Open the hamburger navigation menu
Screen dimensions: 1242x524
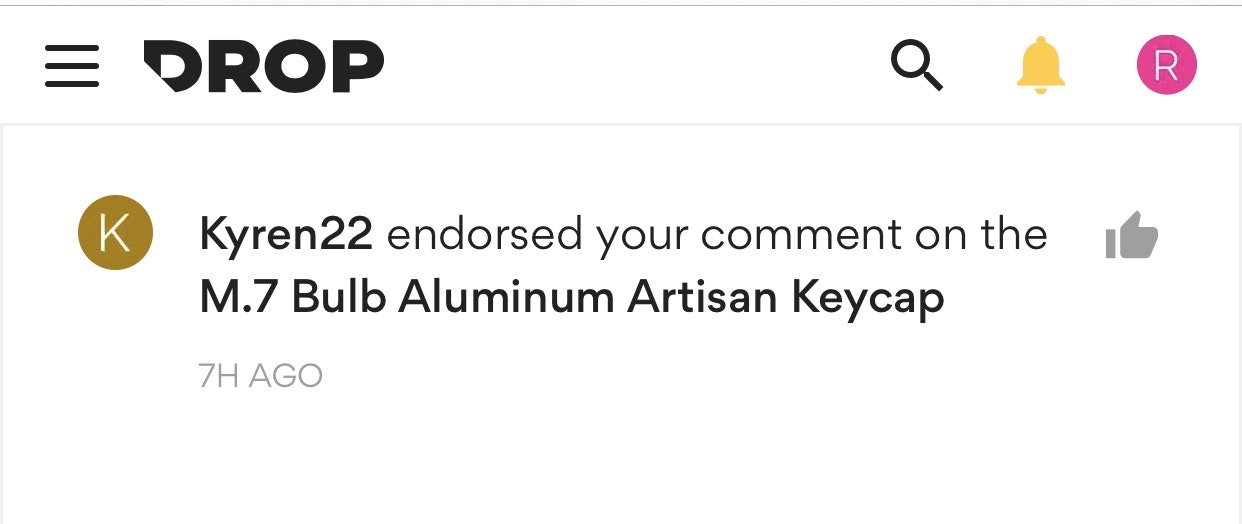click(72, 66)
